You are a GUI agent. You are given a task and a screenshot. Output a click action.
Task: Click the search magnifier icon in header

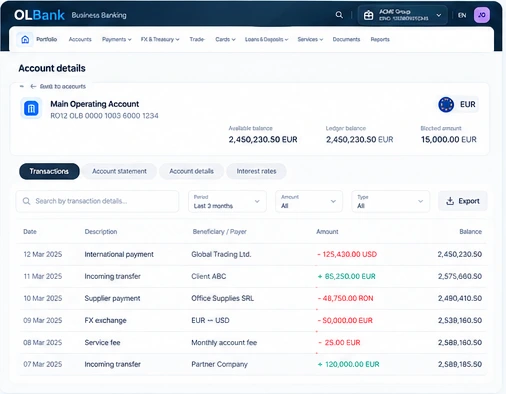point(339,15)
